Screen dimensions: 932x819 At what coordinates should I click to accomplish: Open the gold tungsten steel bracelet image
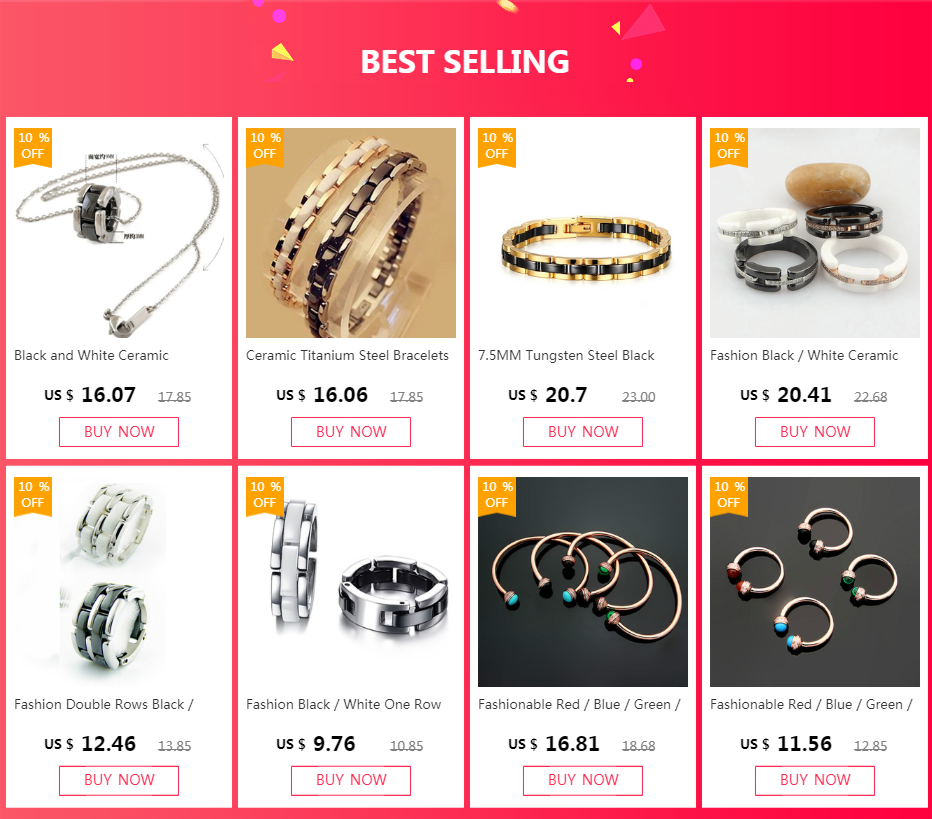[x=583, y=233]
